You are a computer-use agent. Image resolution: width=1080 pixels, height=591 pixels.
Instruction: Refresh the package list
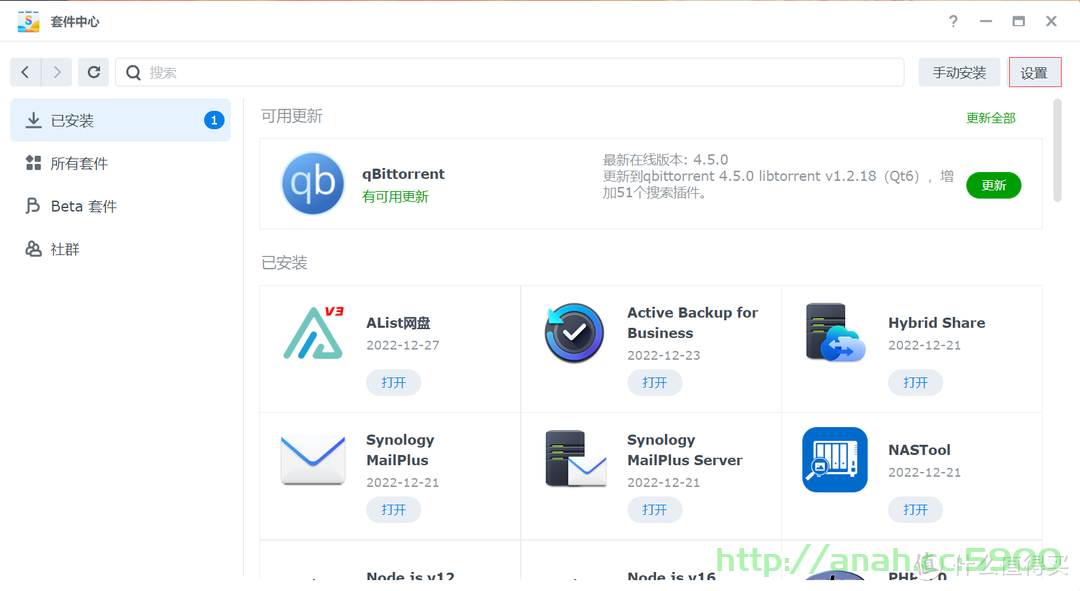click(94, 72)
